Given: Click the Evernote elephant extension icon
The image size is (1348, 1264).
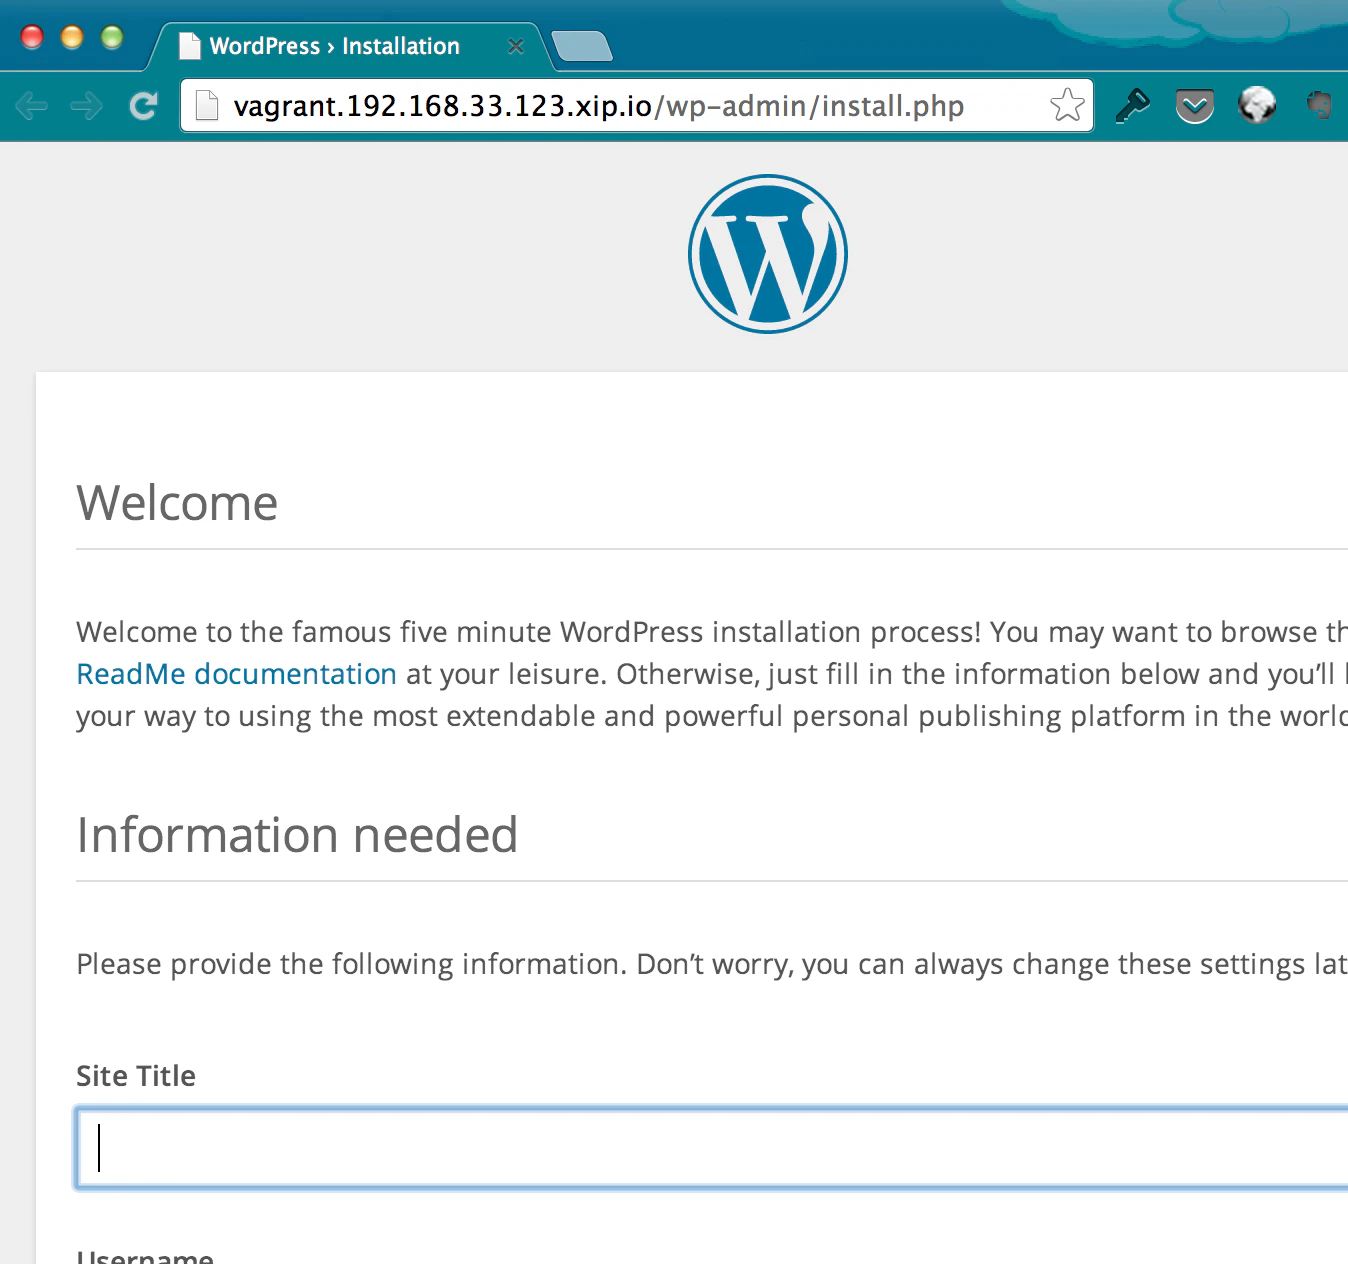Looking at the screenshot, I should (x=1321, y=104).
